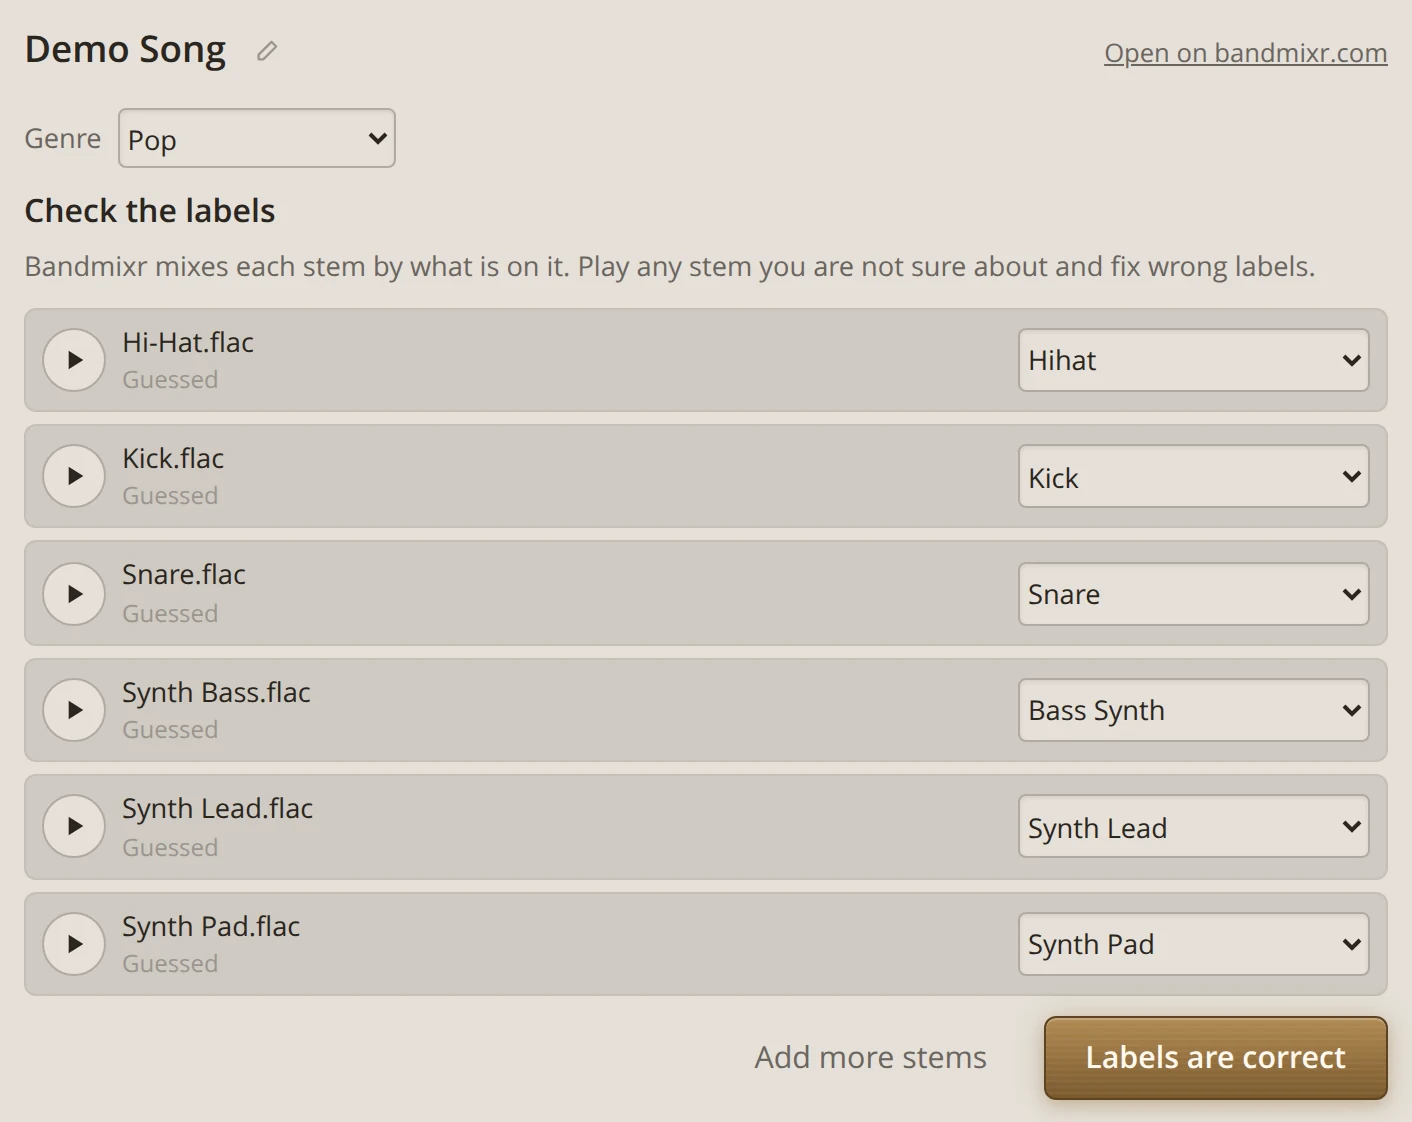The image size is (1412, 1122).
Task: Click the Snare.flac file name
Action: point(184,575)
